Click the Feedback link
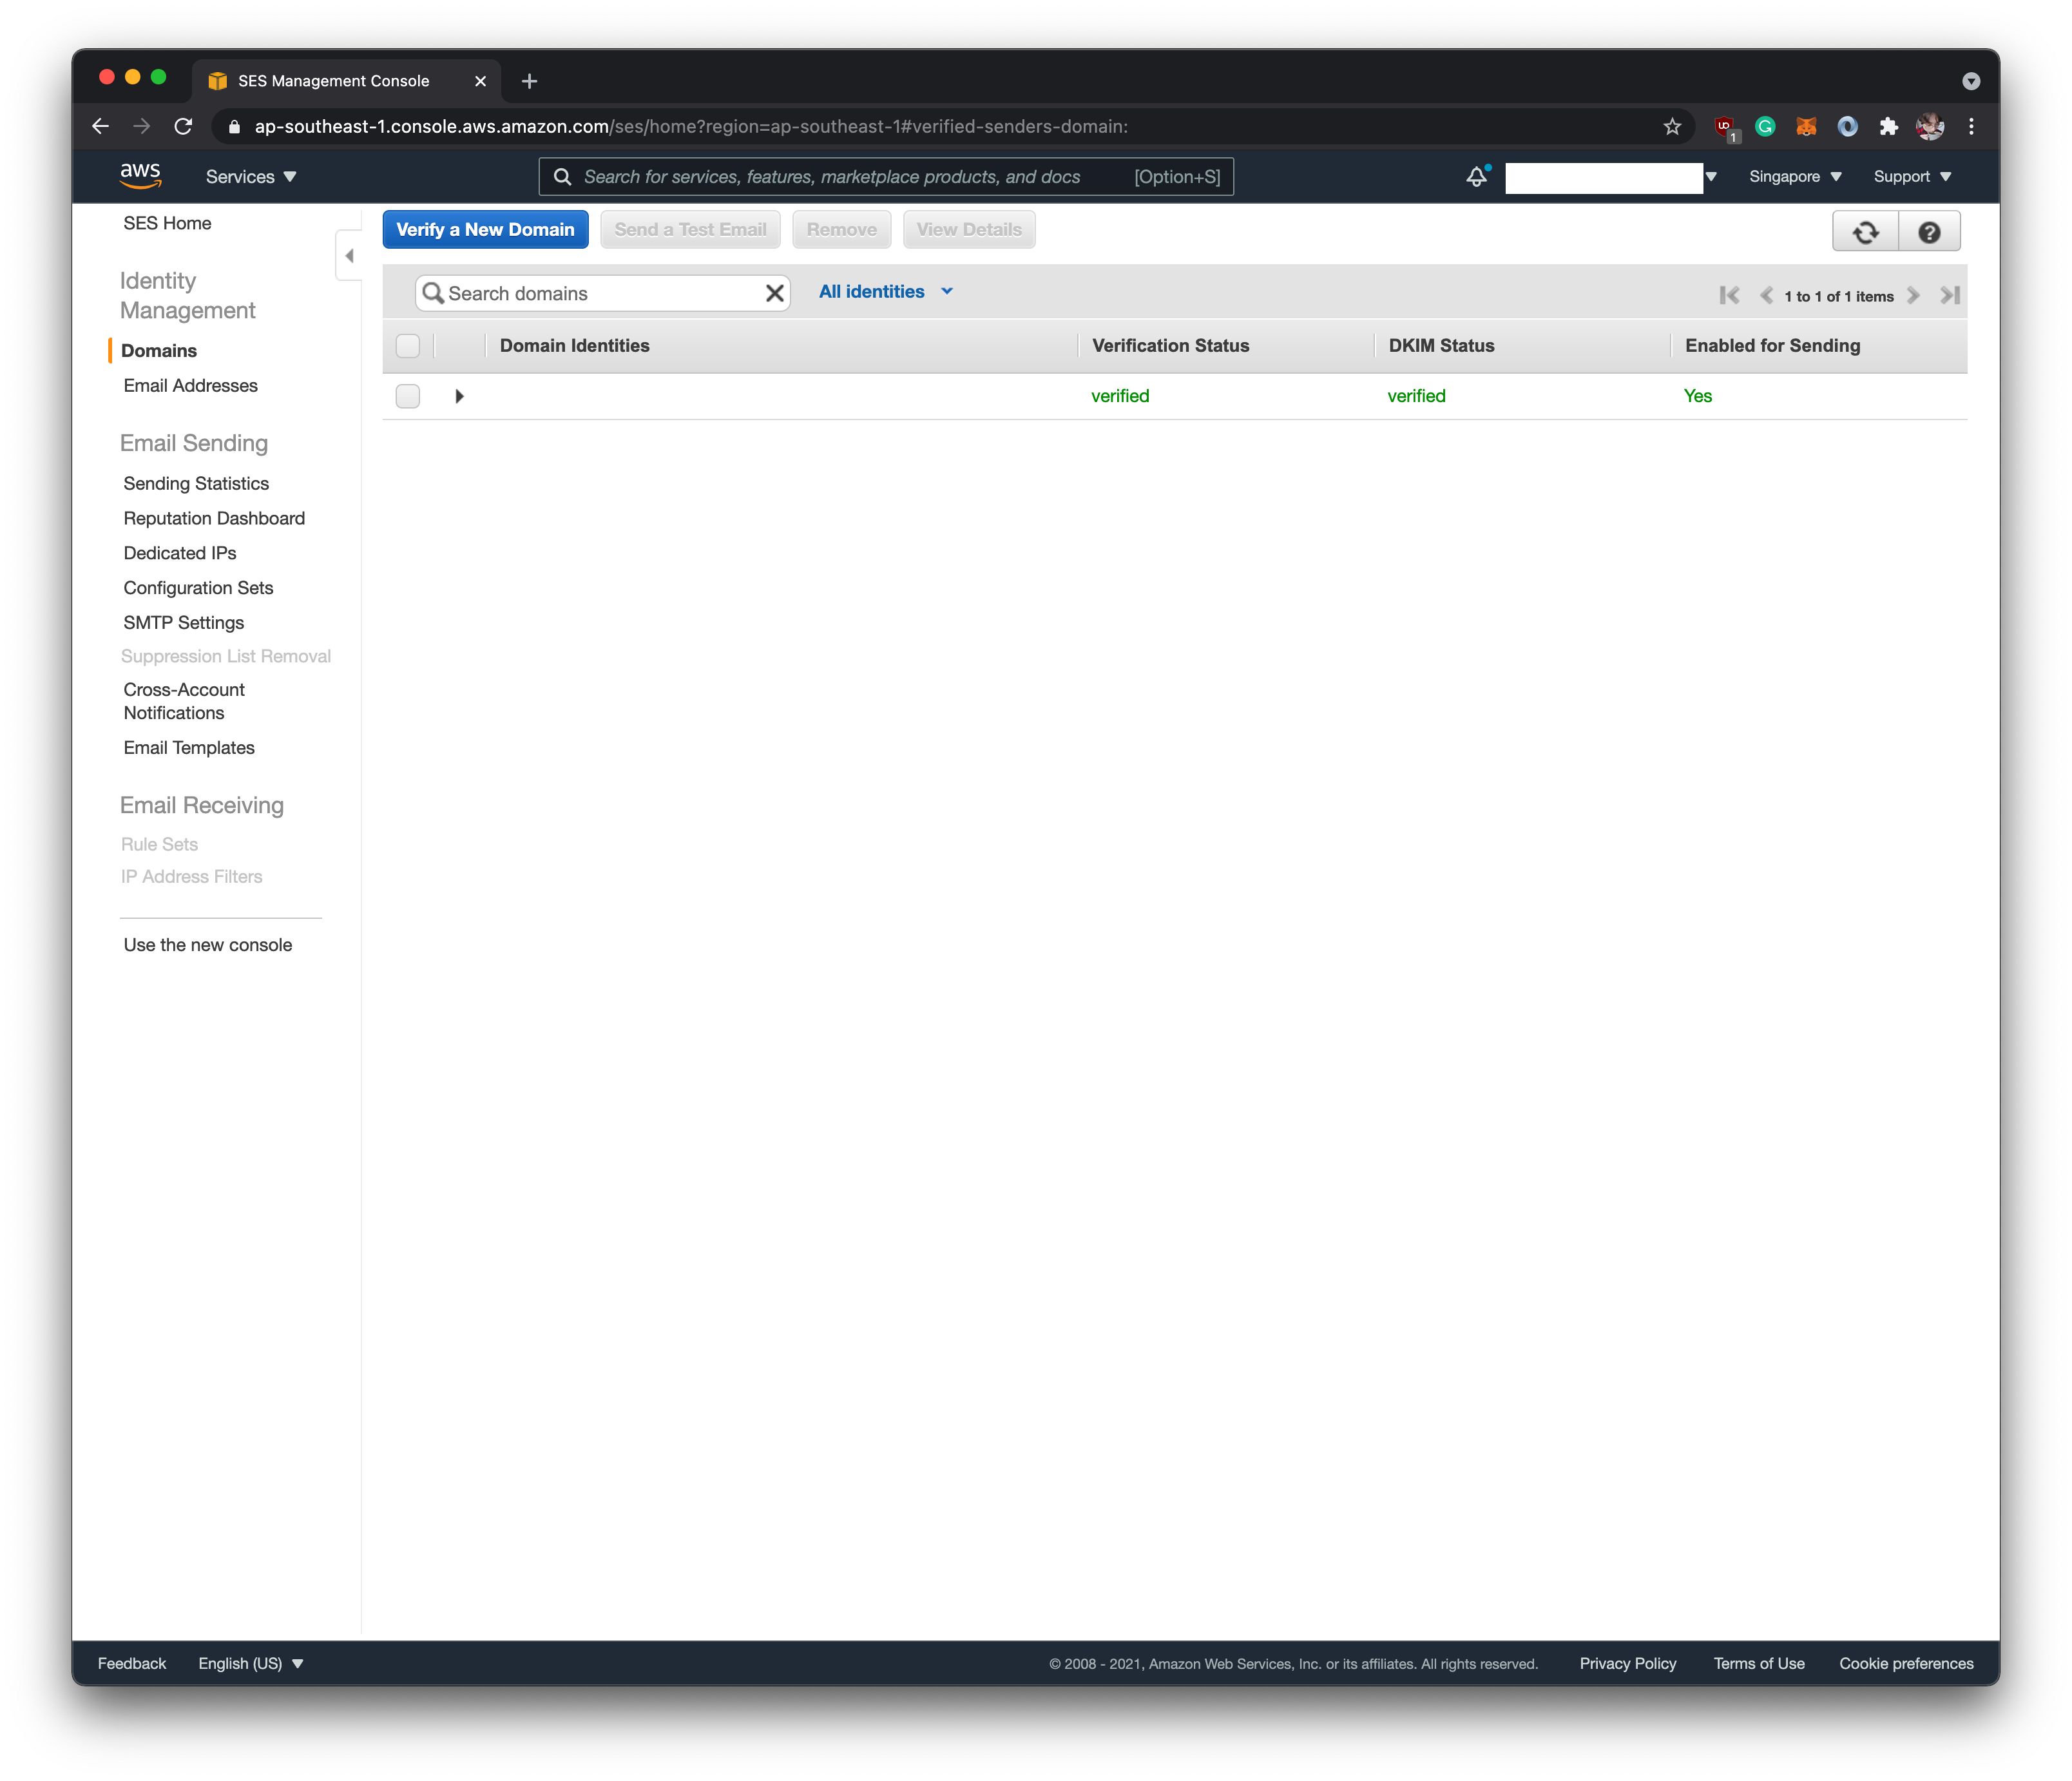 pos(132,1663)
